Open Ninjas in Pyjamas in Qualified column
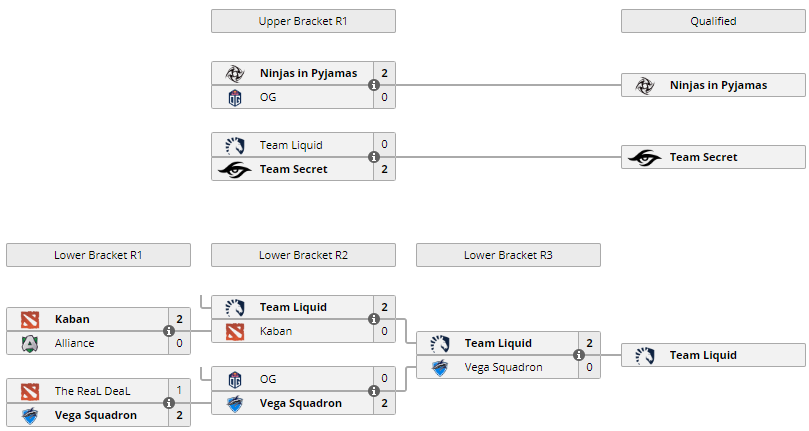The width and height of the screenshot is (809, 431). tap(713, 85)
